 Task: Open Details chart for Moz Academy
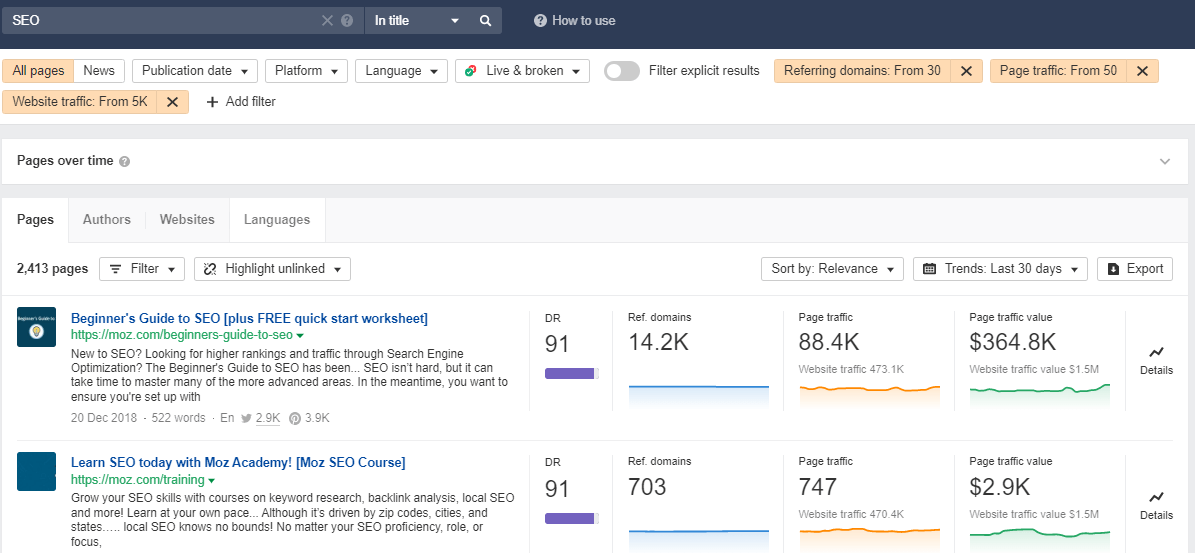coord(1156,506)
